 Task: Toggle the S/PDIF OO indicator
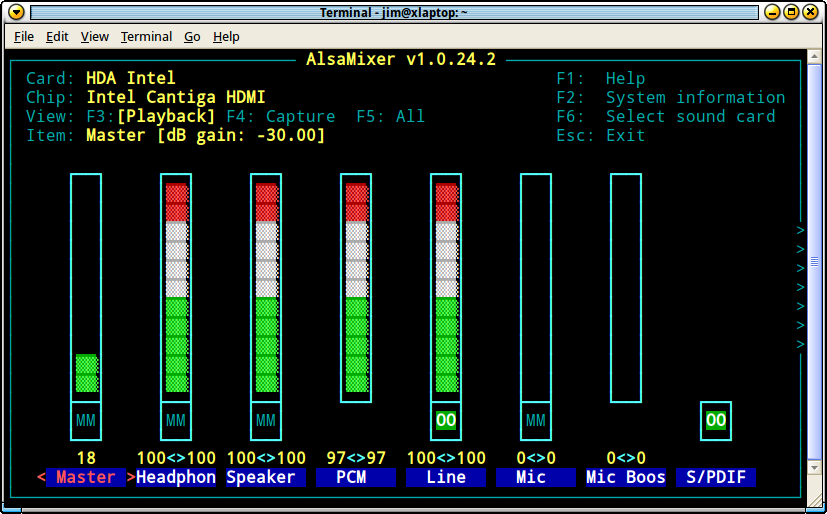[716, 421]
